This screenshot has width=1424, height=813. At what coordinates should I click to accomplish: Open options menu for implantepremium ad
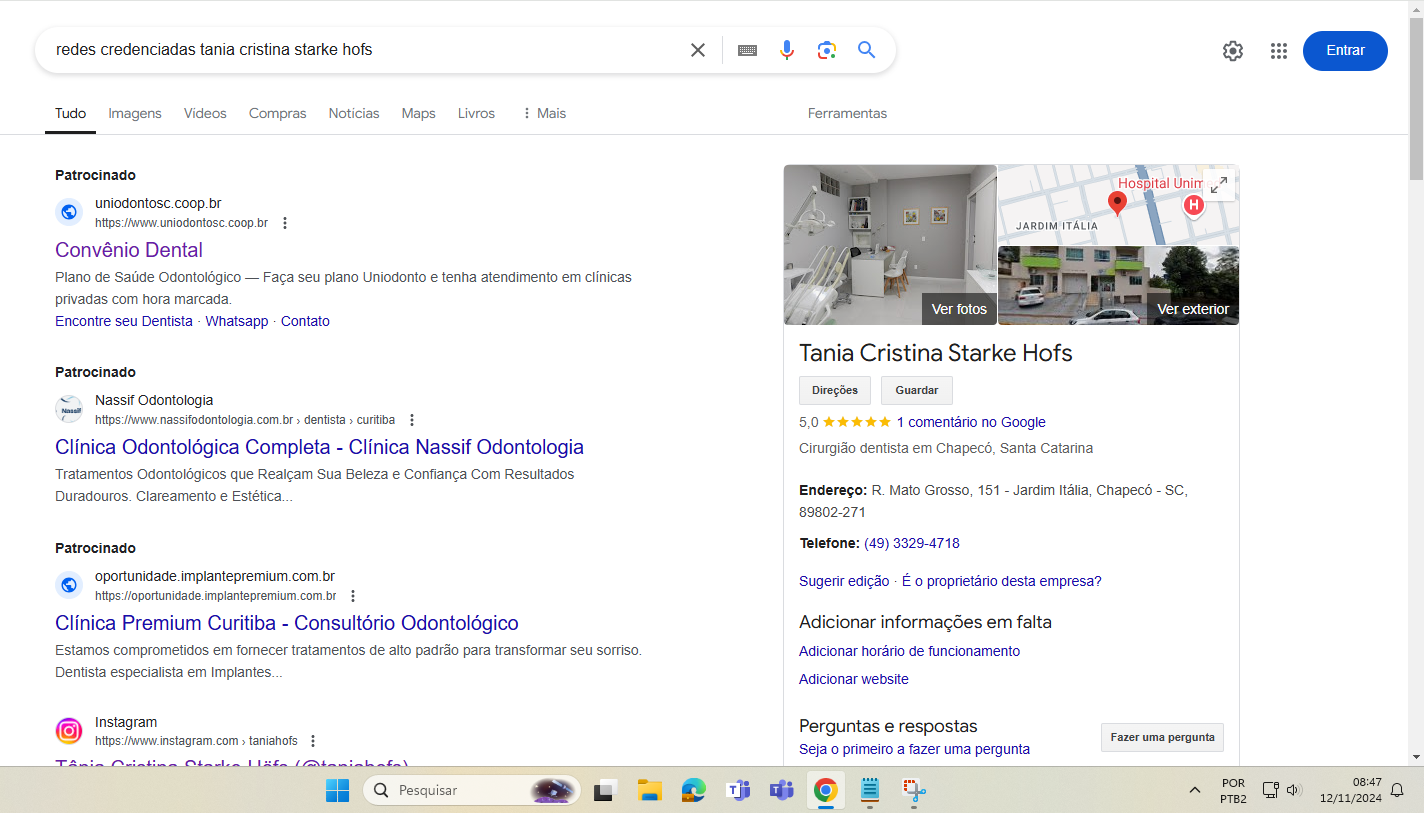coord(353,596)
